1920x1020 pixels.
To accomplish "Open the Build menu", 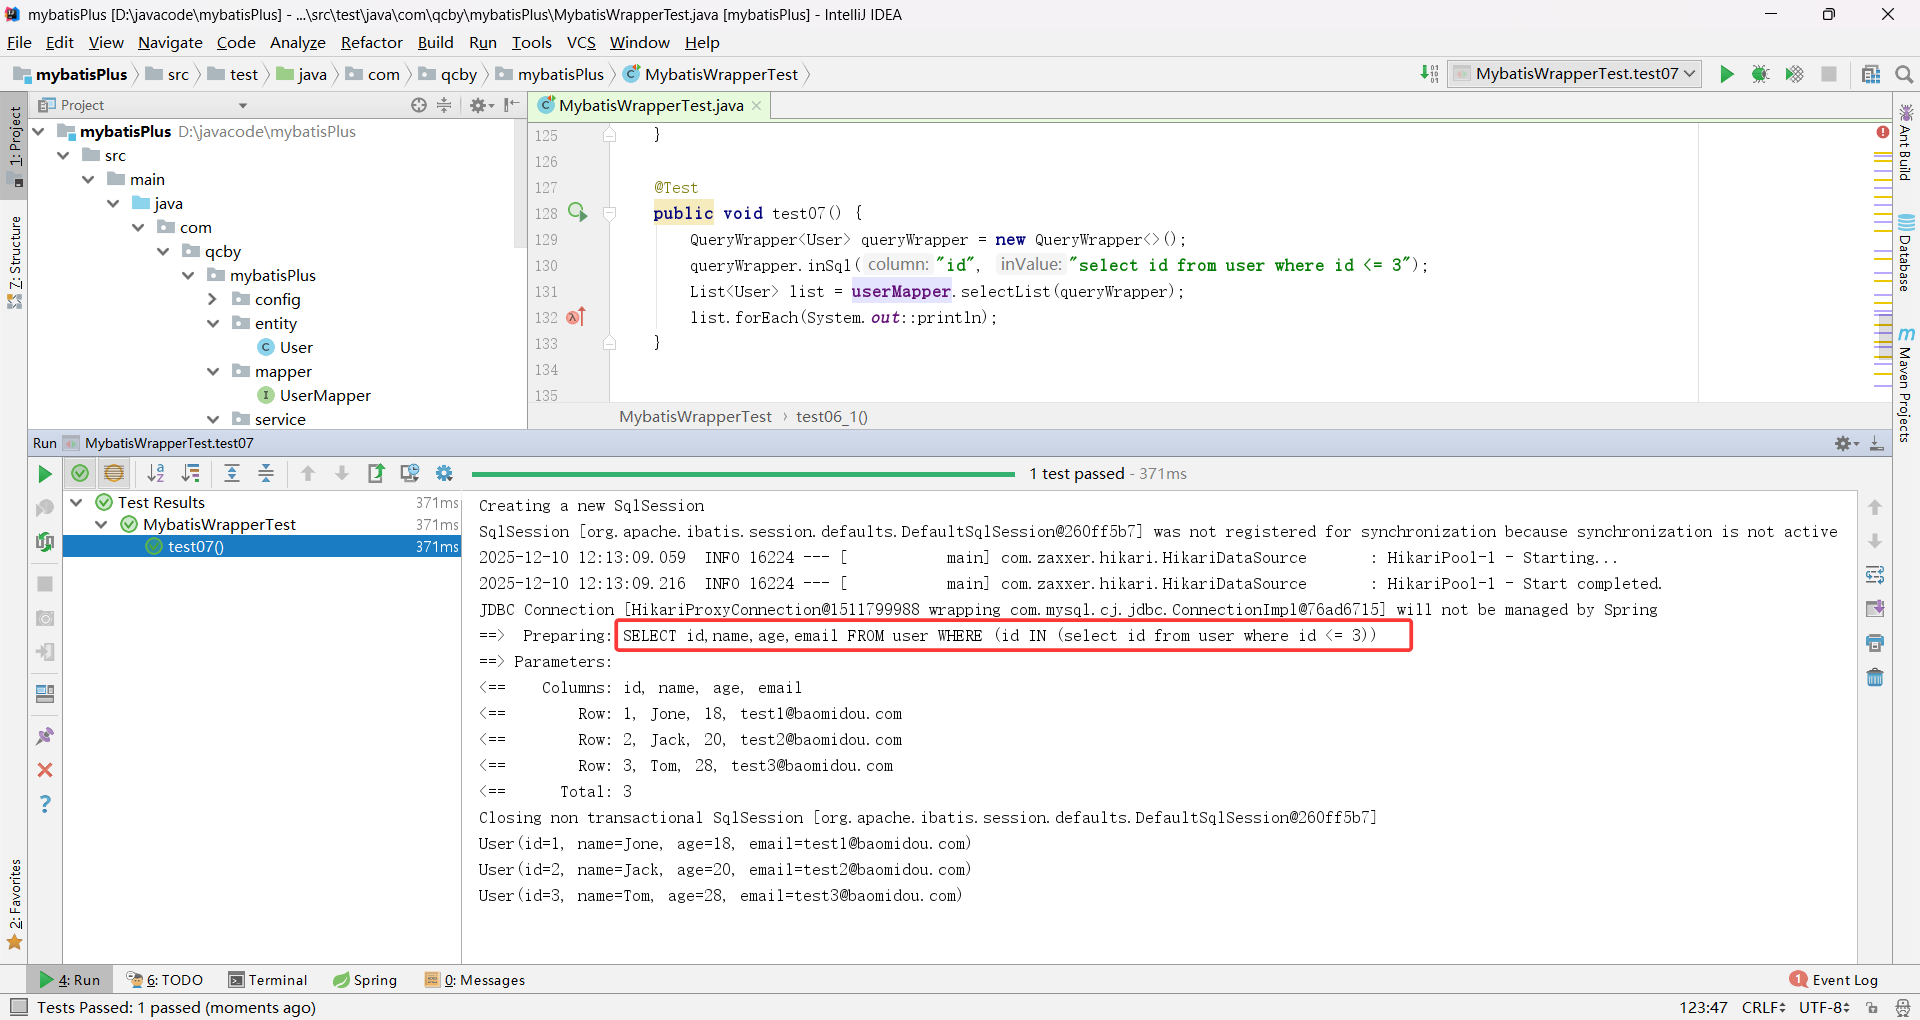I will (435, 42).
